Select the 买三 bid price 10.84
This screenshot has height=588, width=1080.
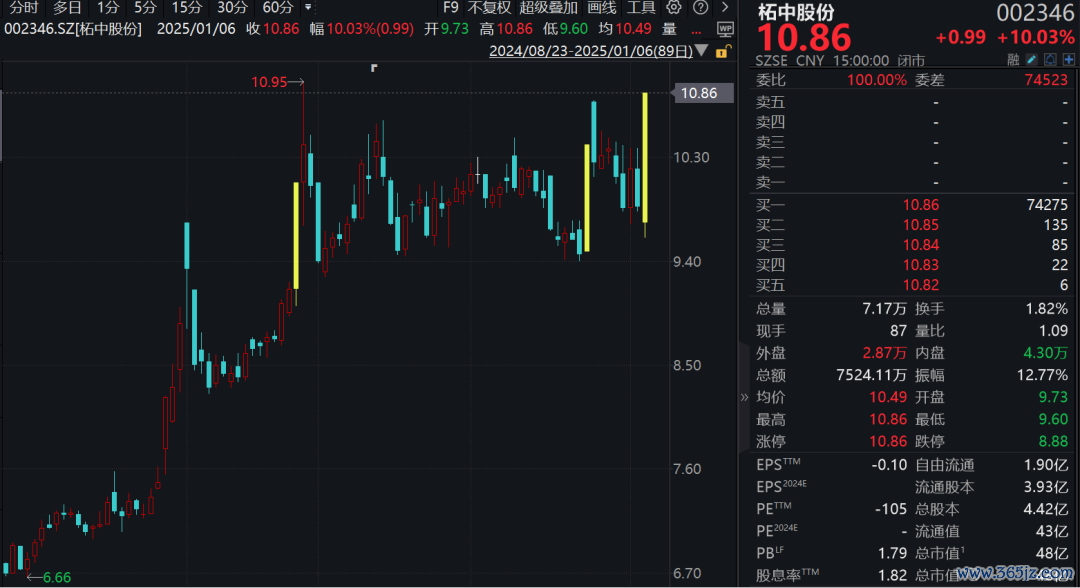click(x=921, y=245)
